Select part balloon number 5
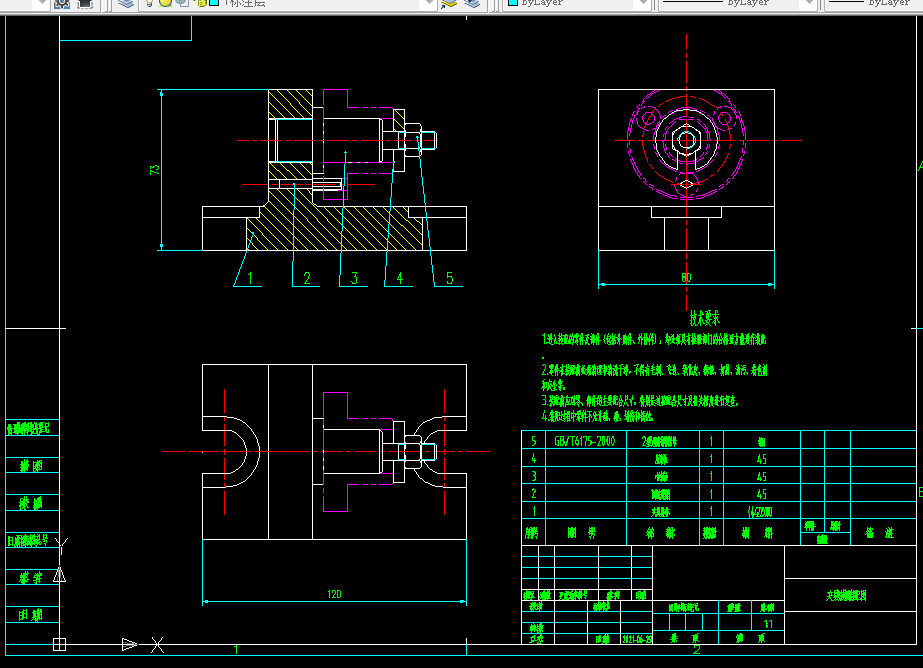This screenshot has height=668, width=923. [x=450, y=278]
